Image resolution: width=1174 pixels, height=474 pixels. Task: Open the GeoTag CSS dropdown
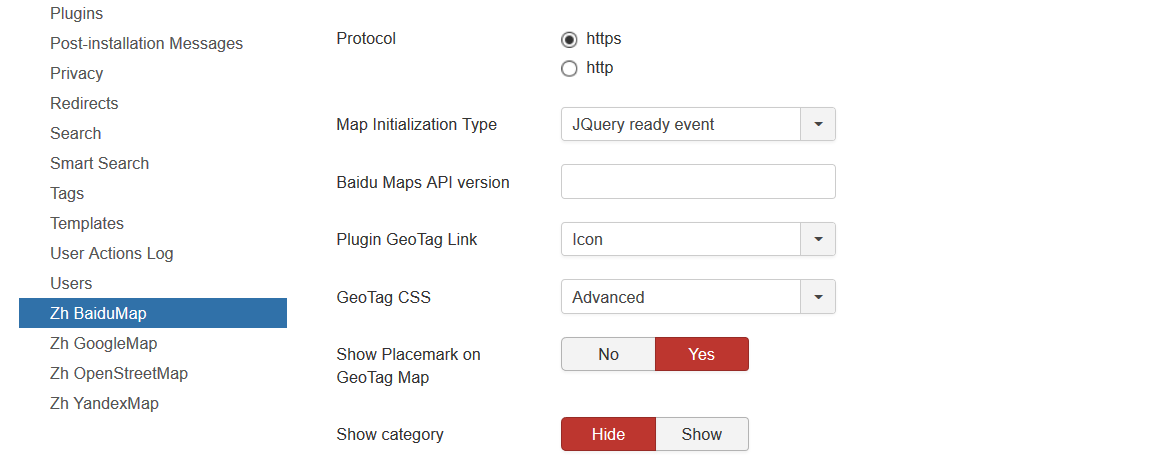point(697,297)
